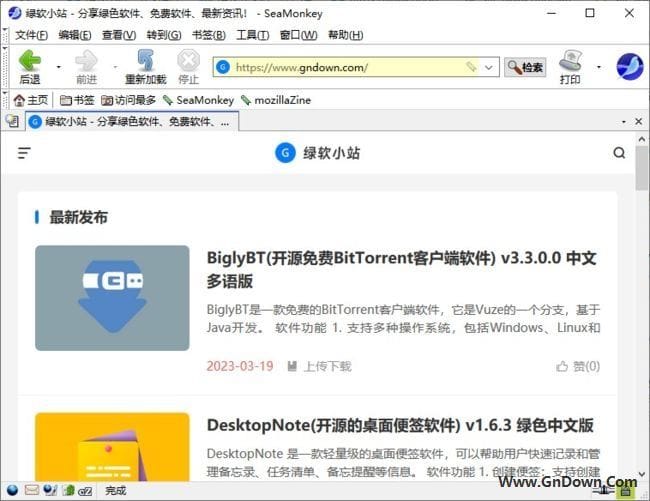Open the 书签(B) menu
Image resolution: width=650 pixels, height=501 pixels.
[x=209, y=35]
